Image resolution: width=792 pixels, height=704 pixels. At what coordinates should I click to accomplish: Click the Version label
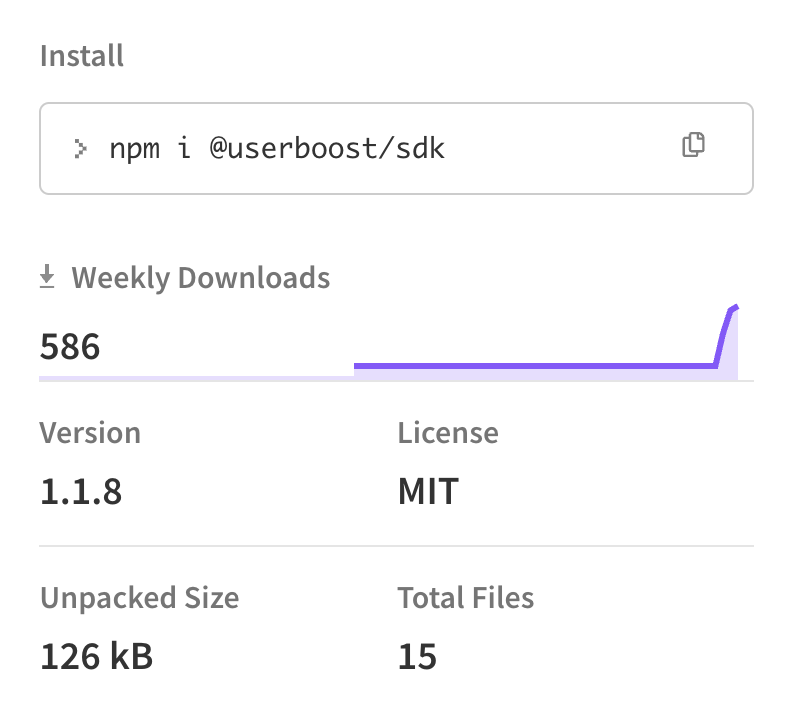90,433
